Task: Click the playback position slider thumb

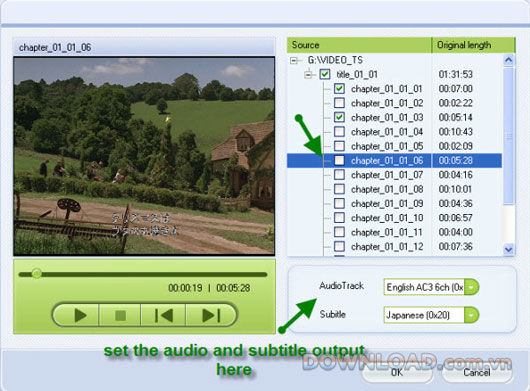Action: pyautogui.click(x=37, y=273)
